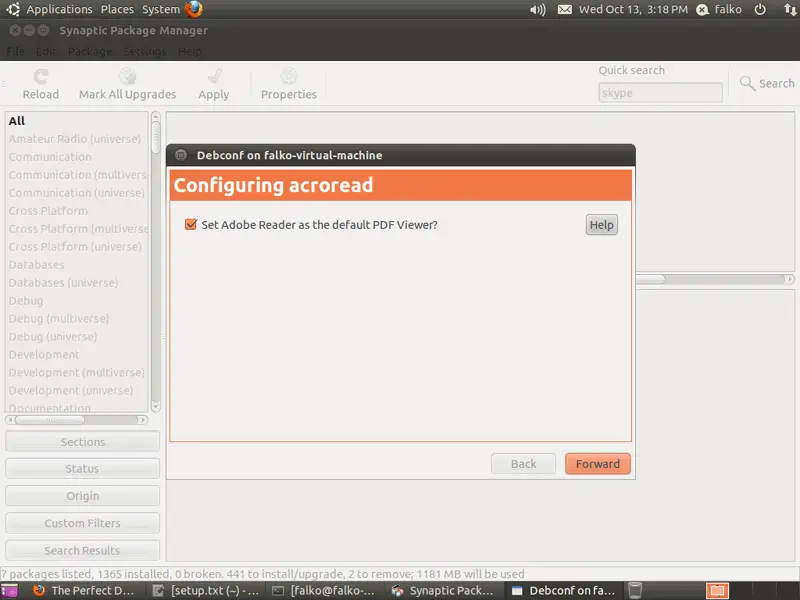Select Development (multiverse) section
This screenshot has width=800, height=600.
pos(77,372)
